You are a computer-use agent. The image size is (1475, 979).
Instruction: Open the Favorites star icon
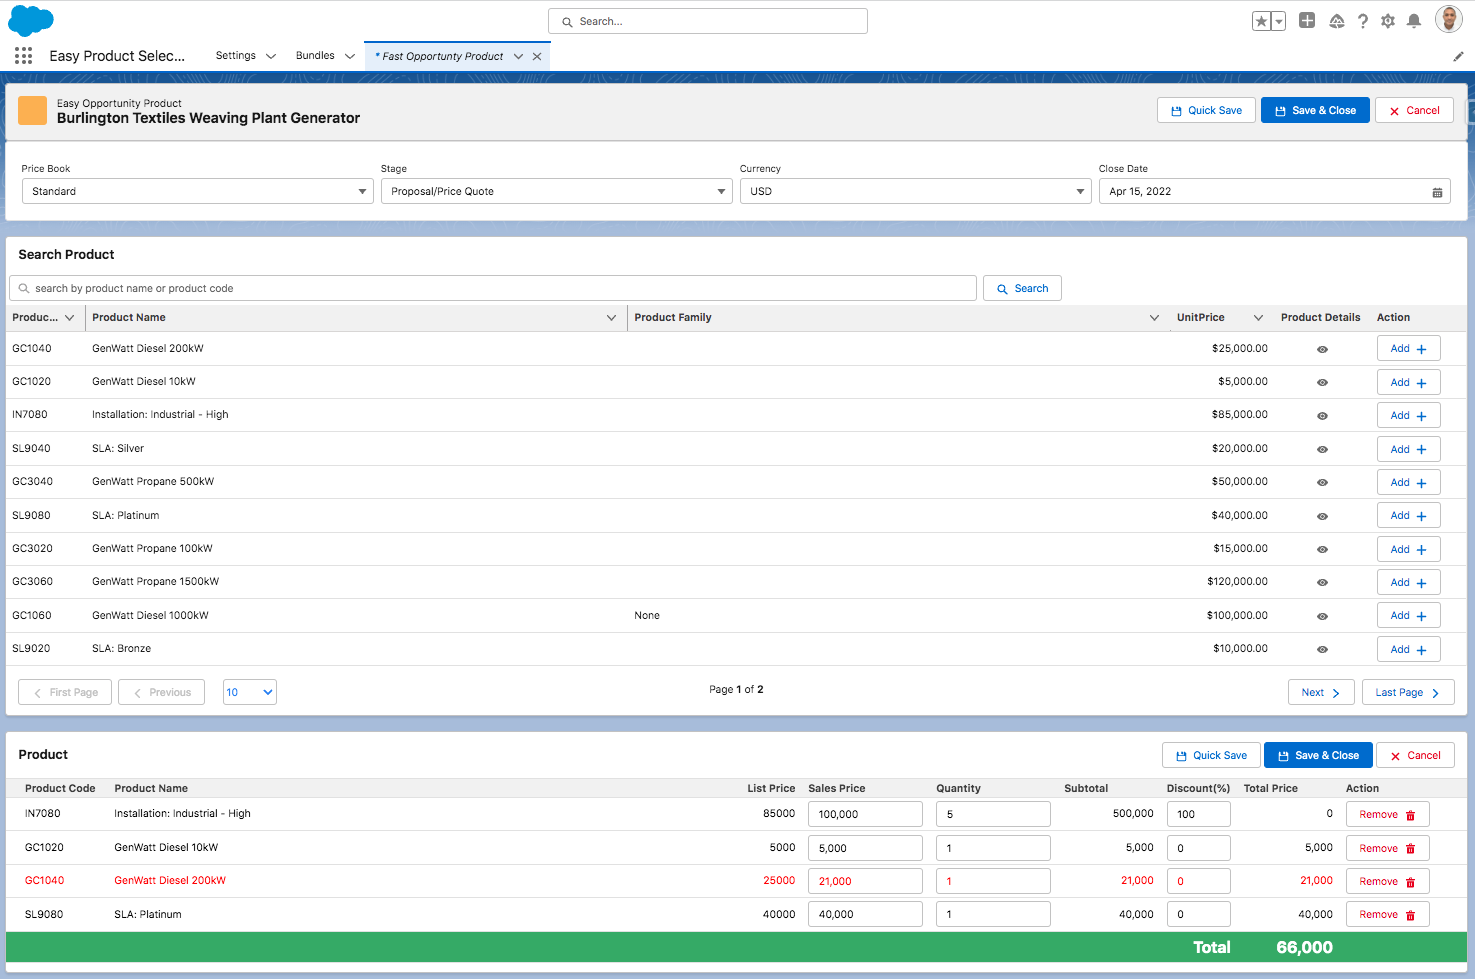click(1262, 21)
